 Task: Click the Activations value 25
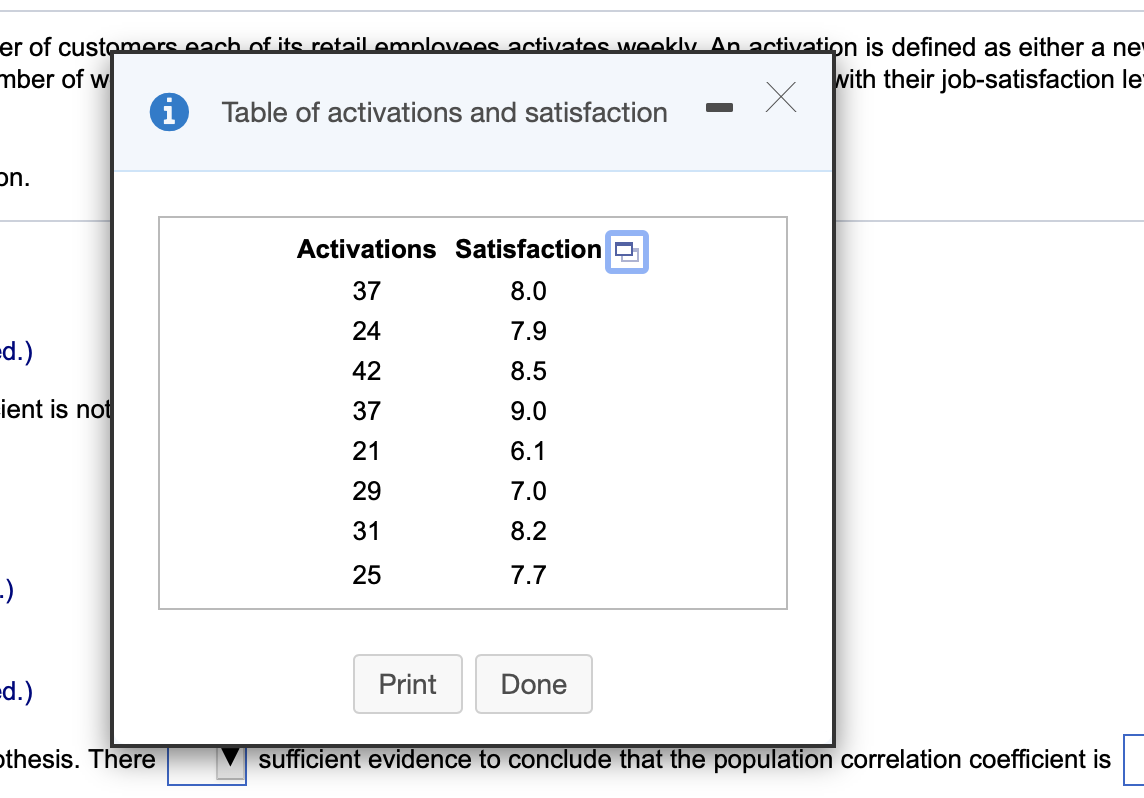click(366, 575)
